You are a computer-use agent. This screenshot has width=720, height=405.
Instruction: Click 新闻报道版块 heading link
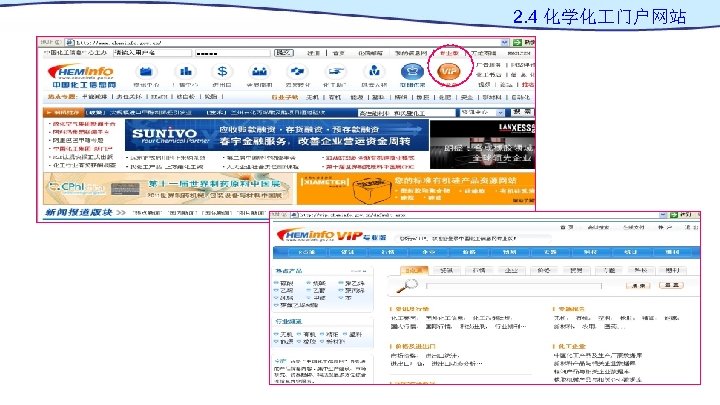click(79, 213)
